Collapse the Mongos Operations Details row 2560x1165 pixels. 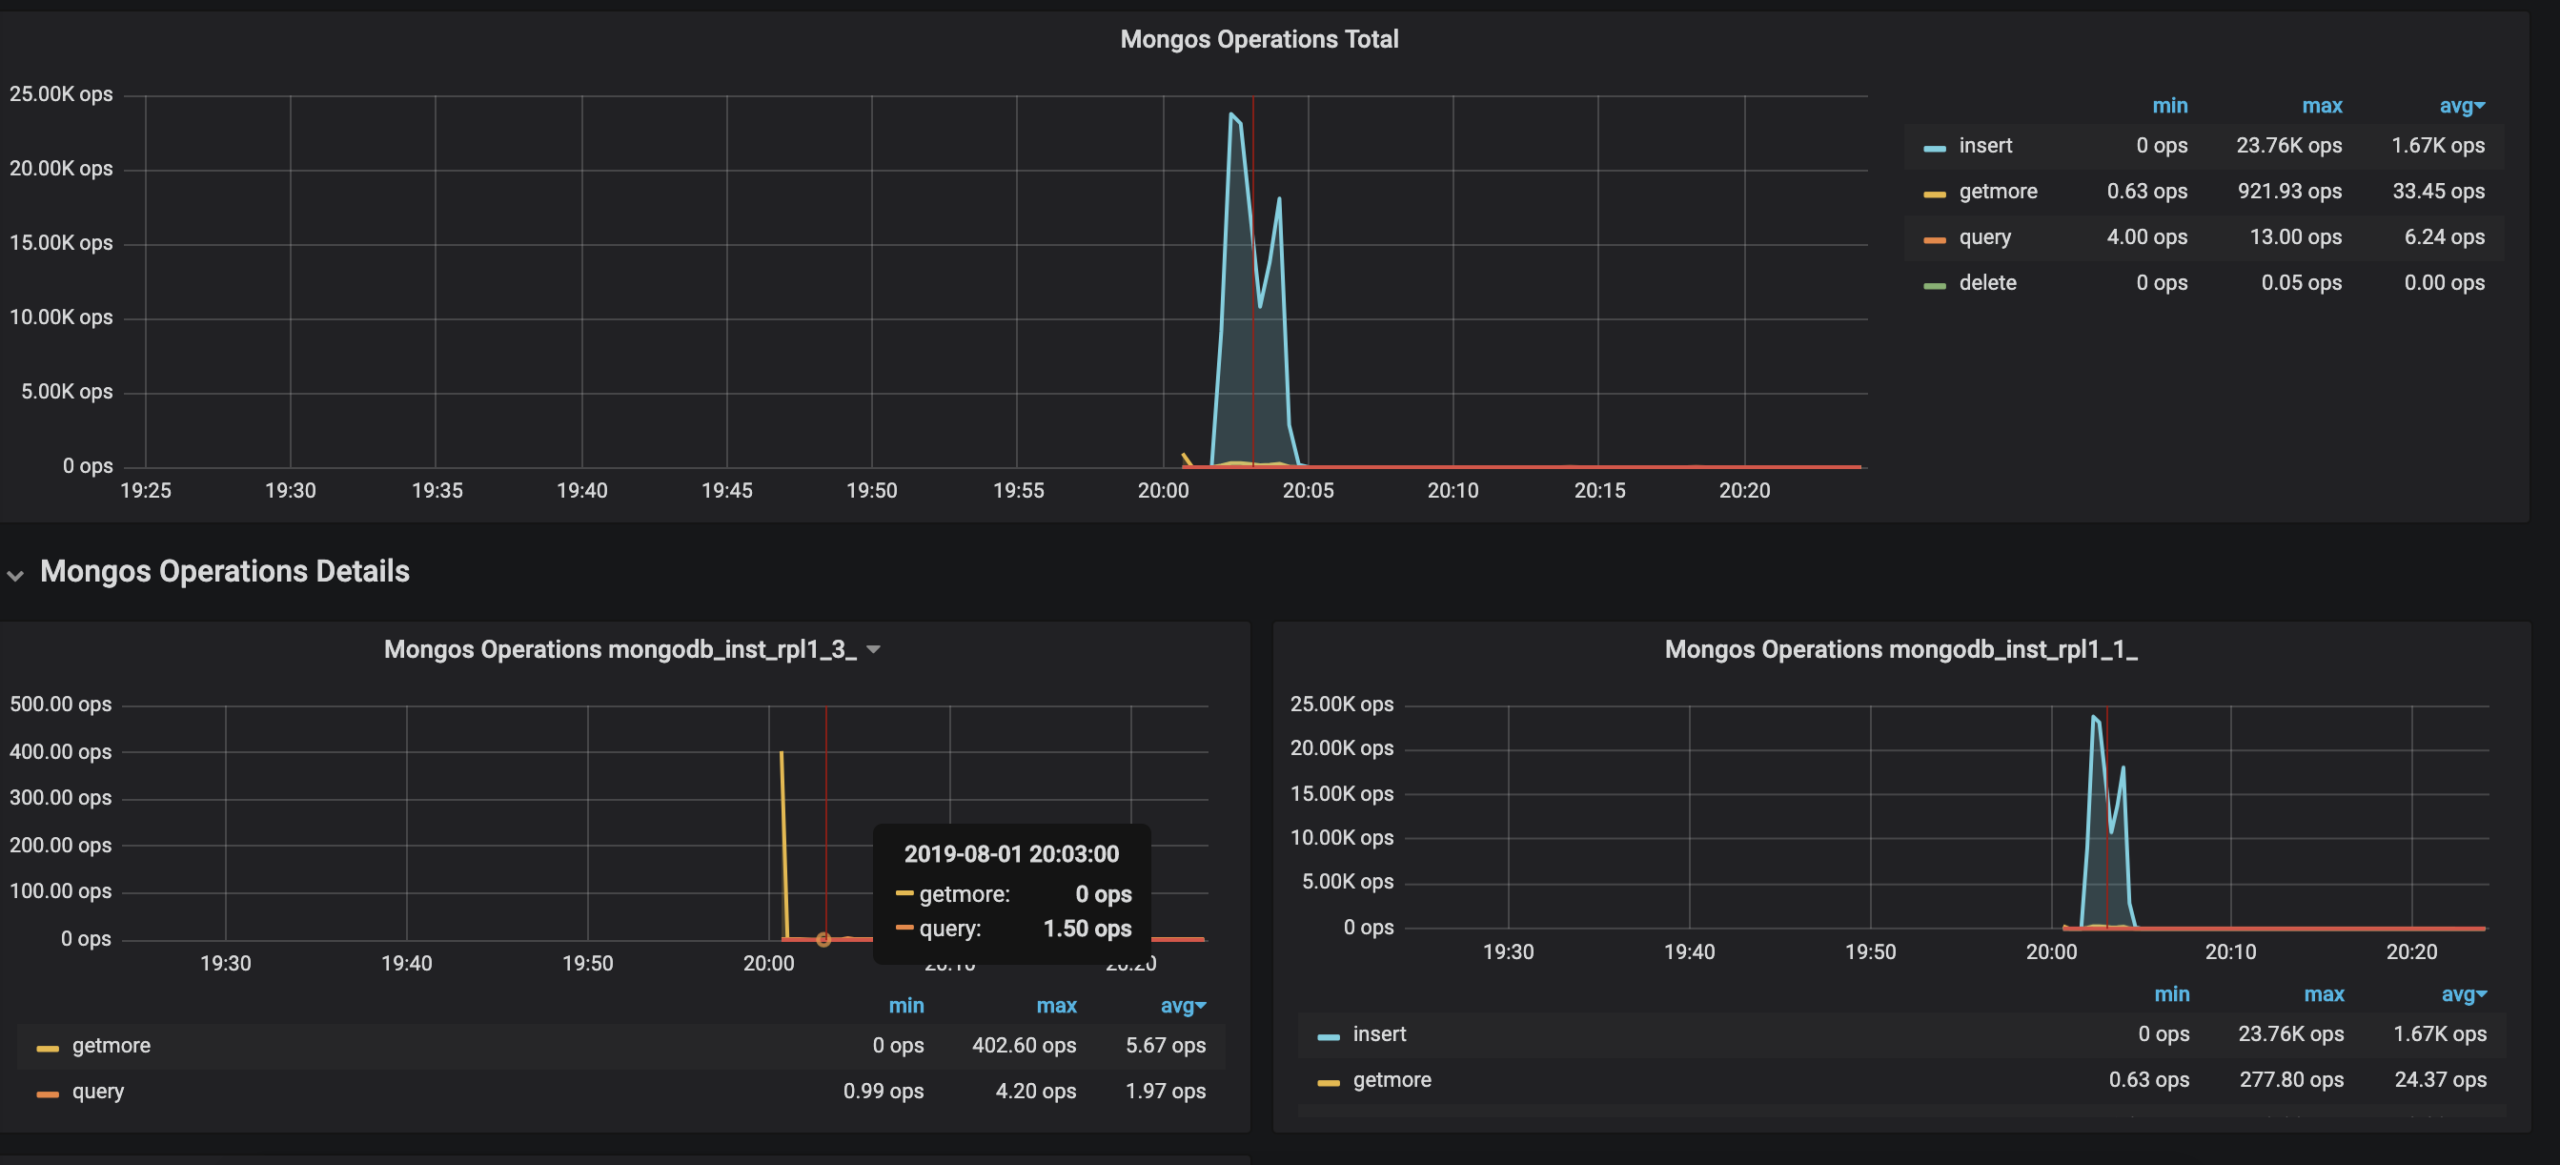pyautogui.click(x=15, y=575)
